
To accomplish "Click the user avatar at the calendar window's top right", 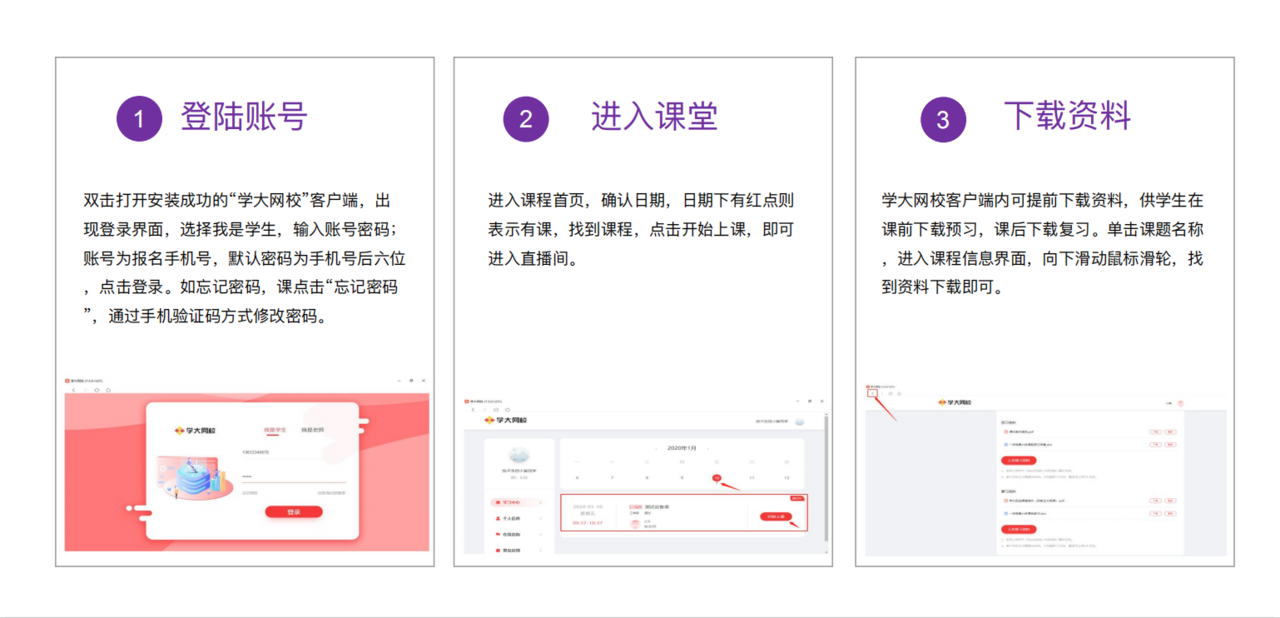I will point(799,422).
